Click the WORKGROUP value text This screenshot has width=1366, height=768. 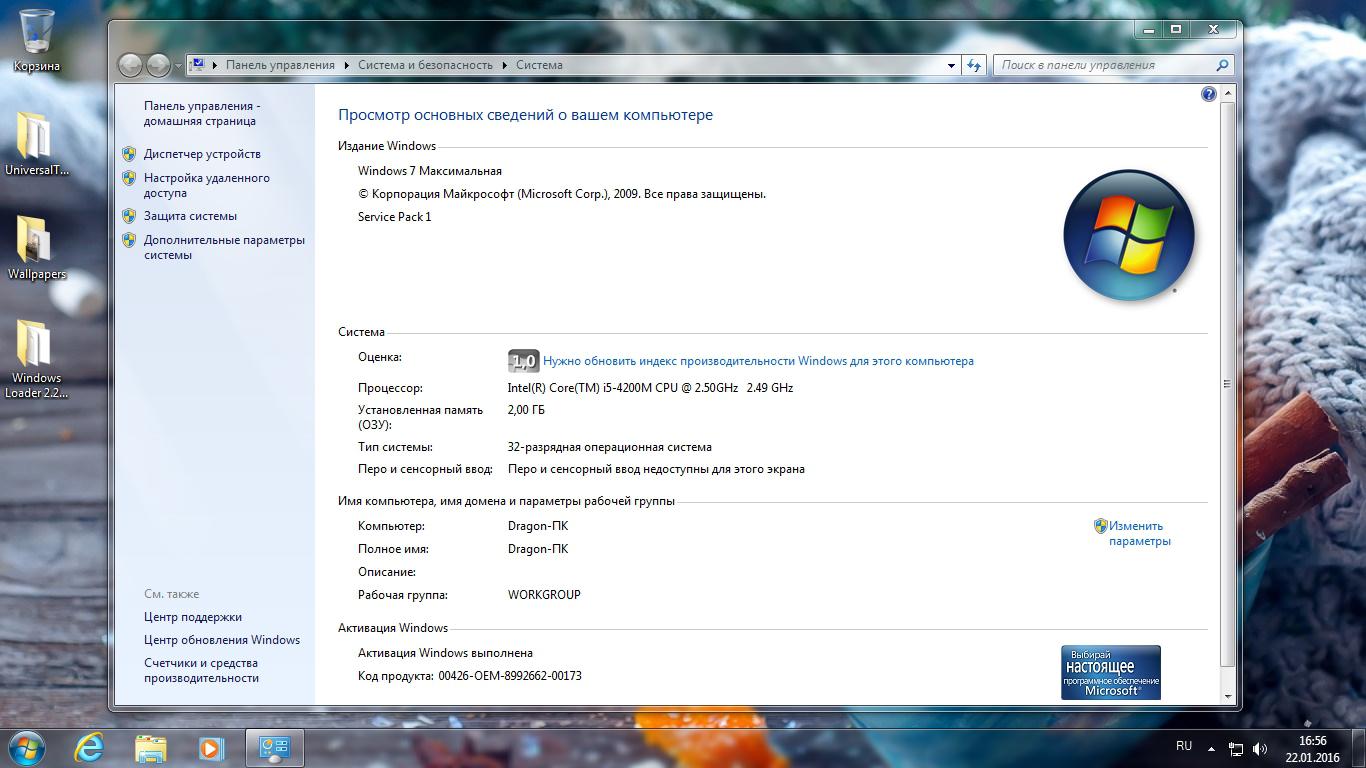tap(544, 595)
